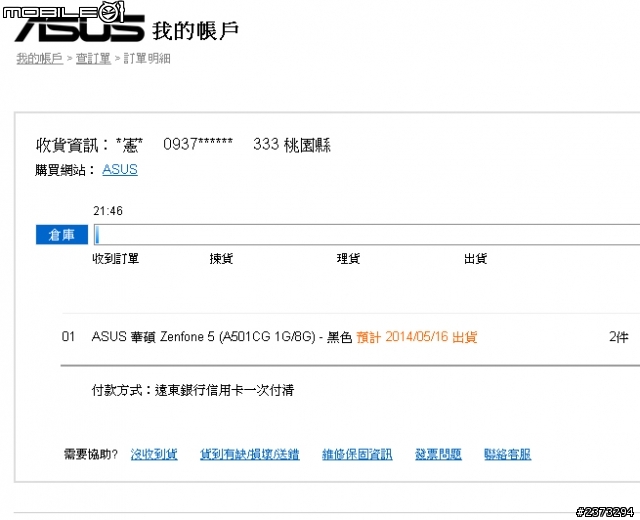Select the 收到訂單 progress stage label
Viewport: 640px width, 520px height.
tap(116, 258)
